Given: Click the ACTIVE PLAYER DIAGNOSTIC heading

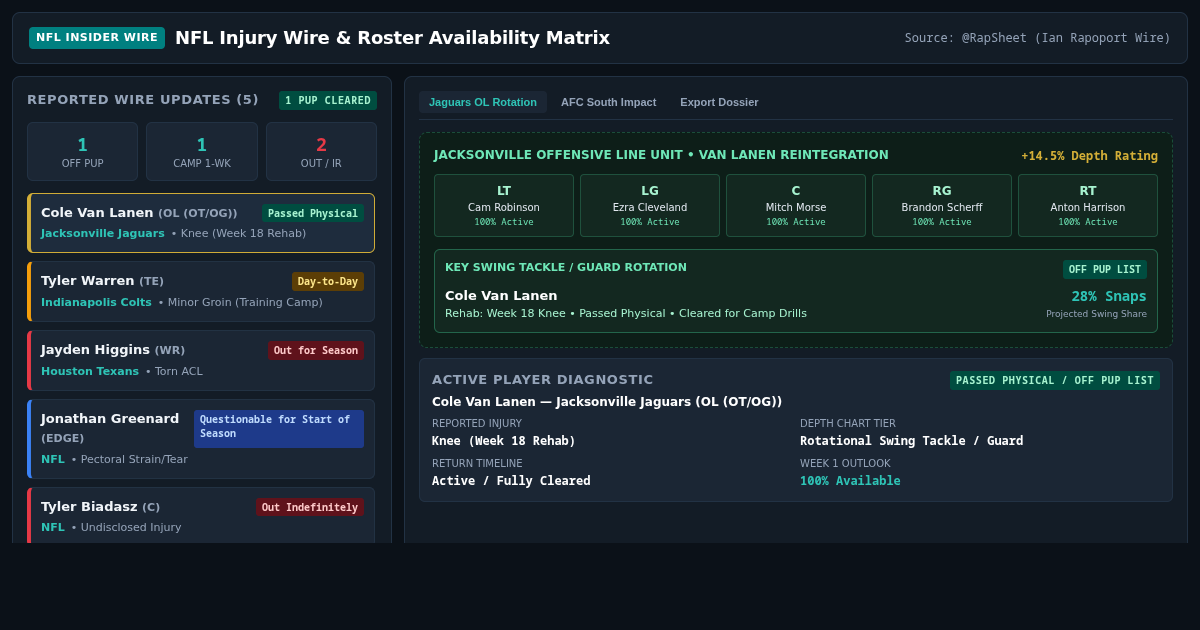Looking at the screenshot, I should point(542,380).
